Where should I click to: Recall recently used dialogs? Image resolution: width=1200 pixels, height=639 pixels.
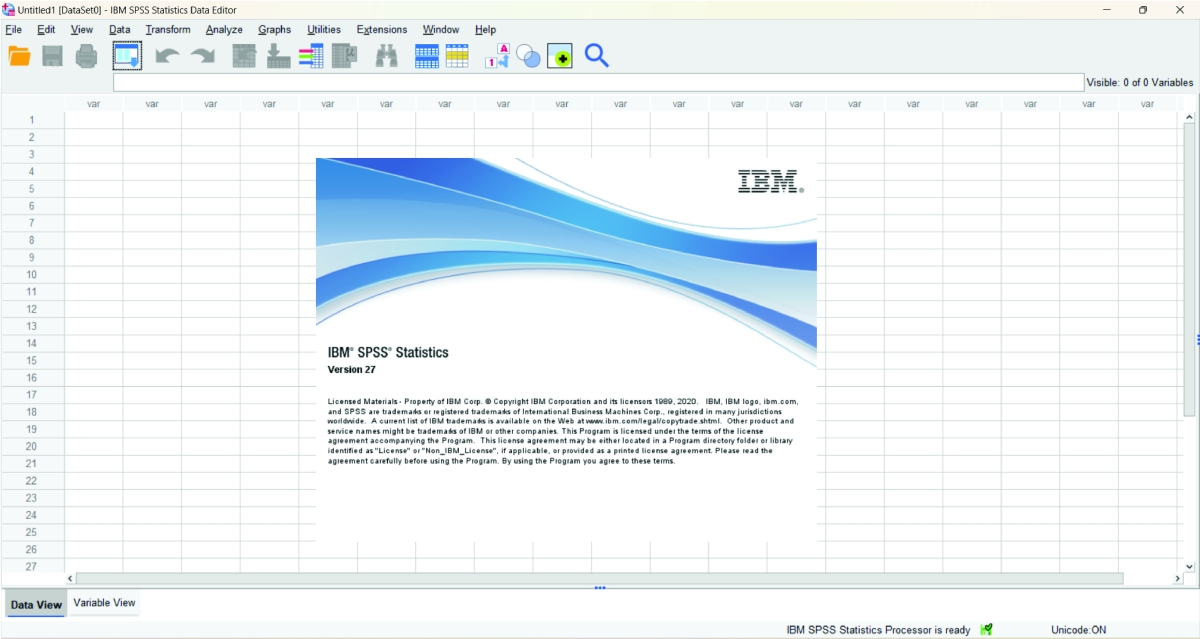coord(127,56)
